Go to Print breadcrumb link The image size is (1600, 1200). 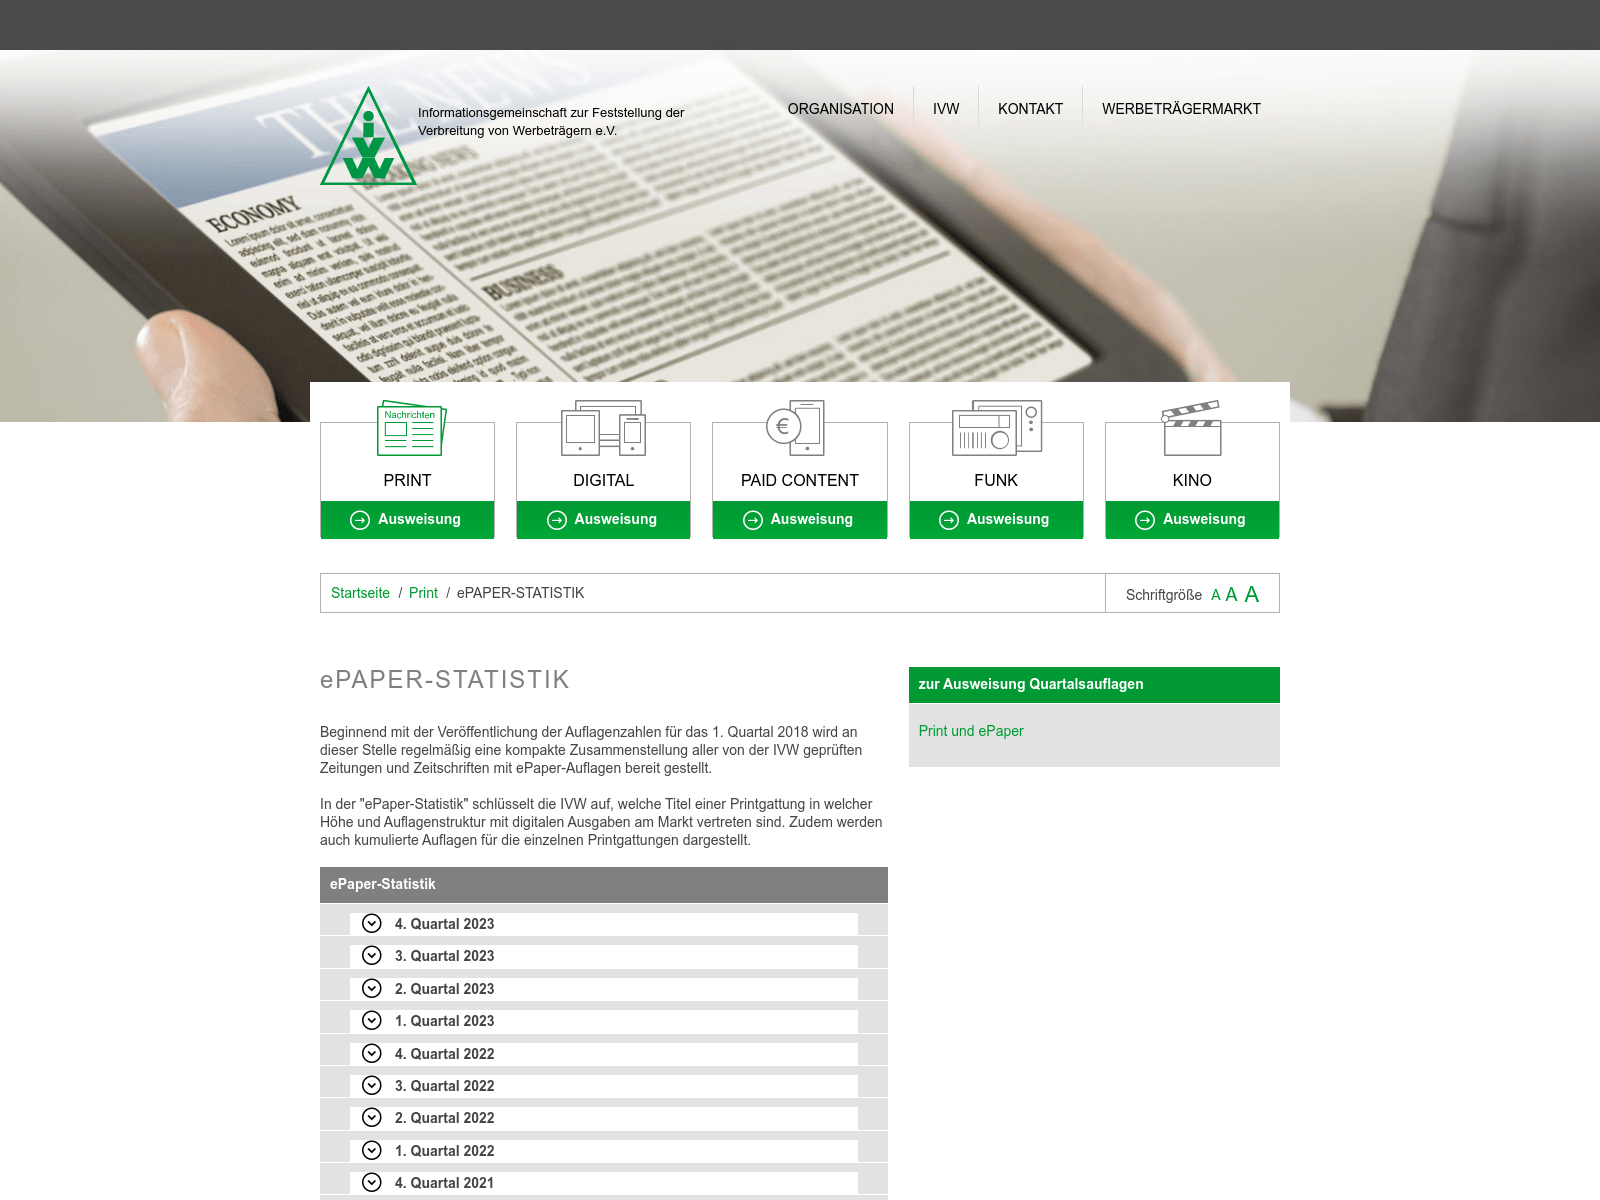pyautogui.click(x=423, y=593)
